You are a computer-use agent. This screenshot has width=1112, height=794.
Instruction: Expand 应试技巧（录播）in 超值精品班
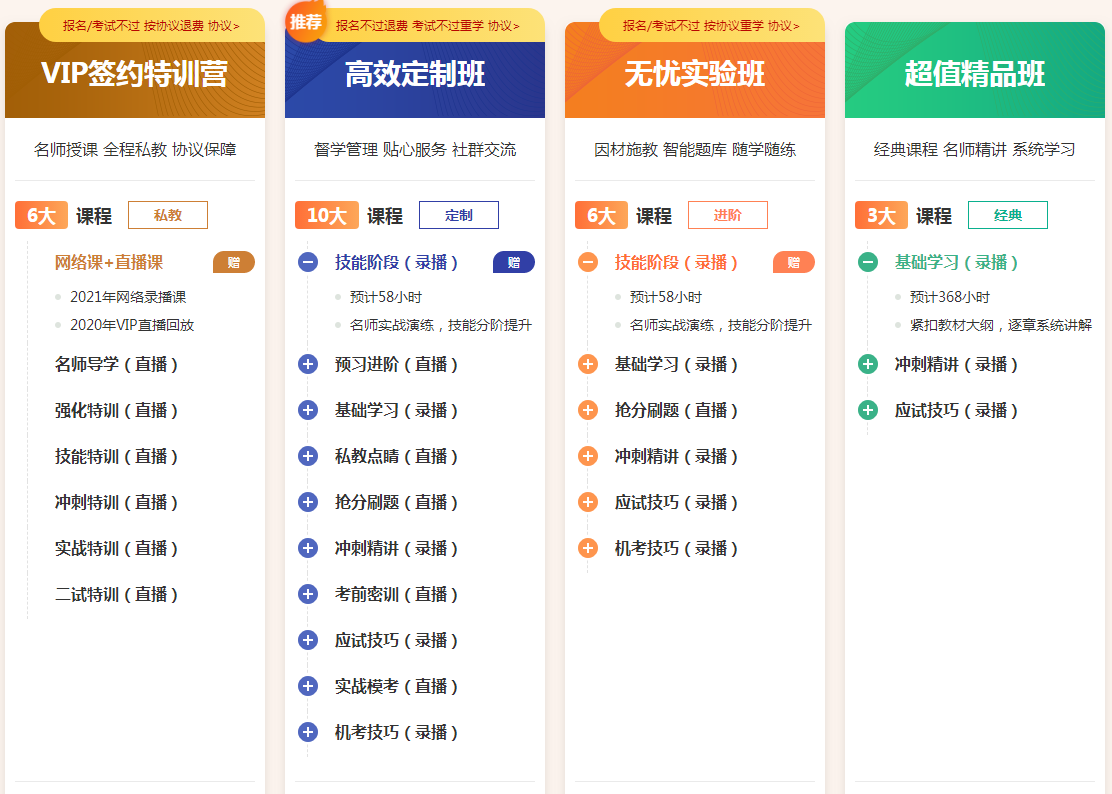coord(866,410)
